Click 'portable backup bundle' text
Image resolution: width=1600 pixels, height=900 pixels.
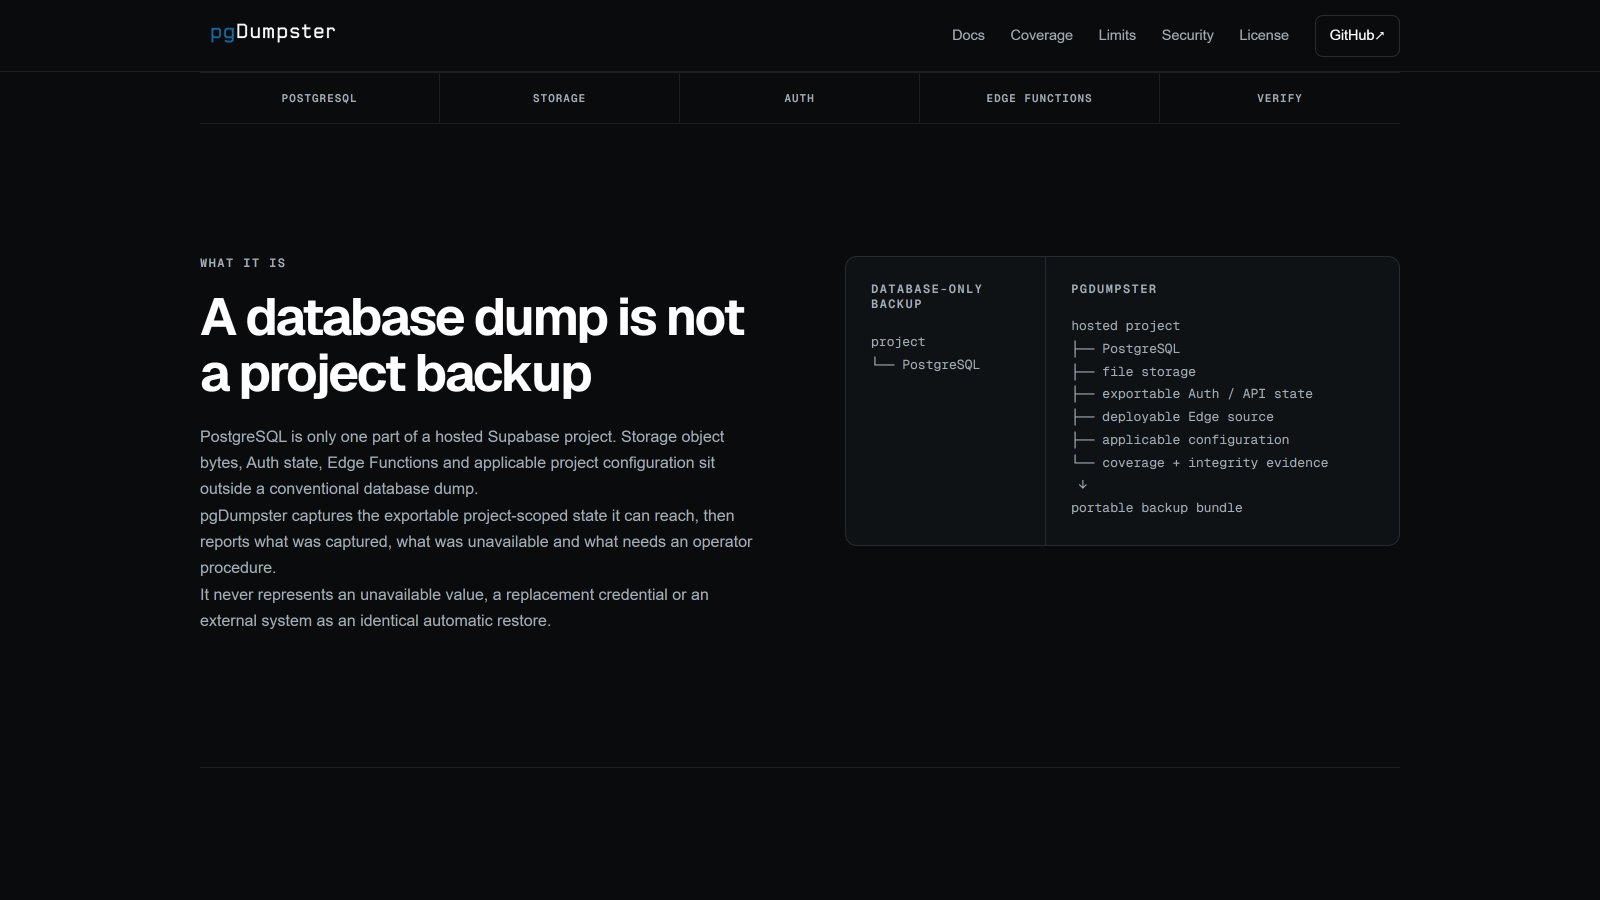pyautogui.click(x=1157, y=508)
